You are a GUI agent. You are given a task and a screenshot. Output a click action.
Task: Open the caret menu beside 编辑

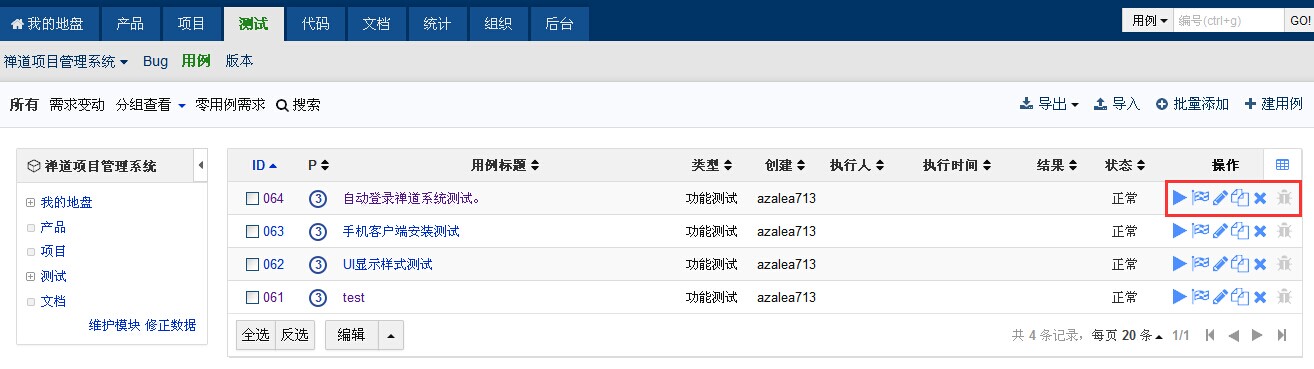click(391, 336)
